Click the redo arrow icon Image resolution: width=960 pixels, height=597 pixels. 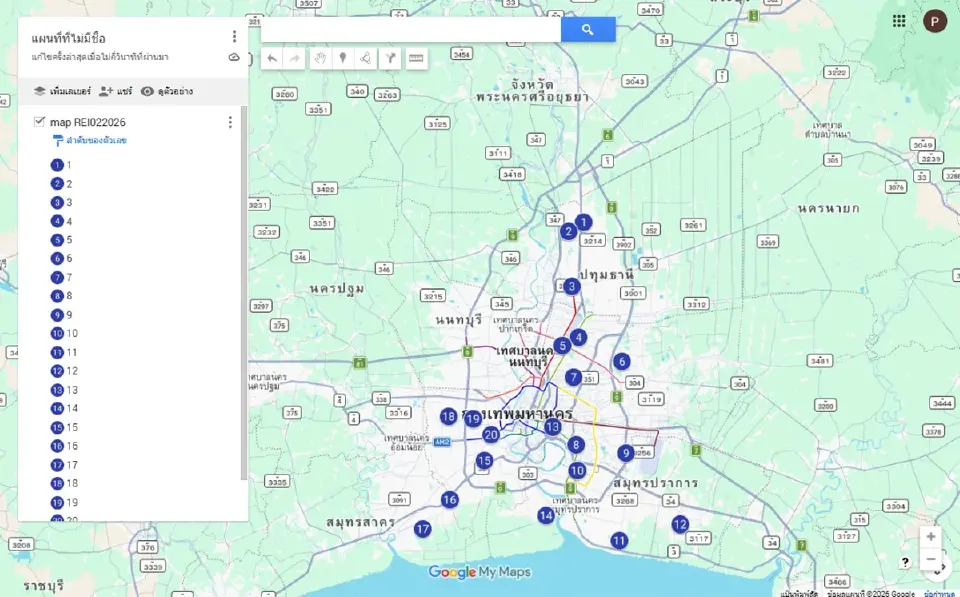click(294, 58)
